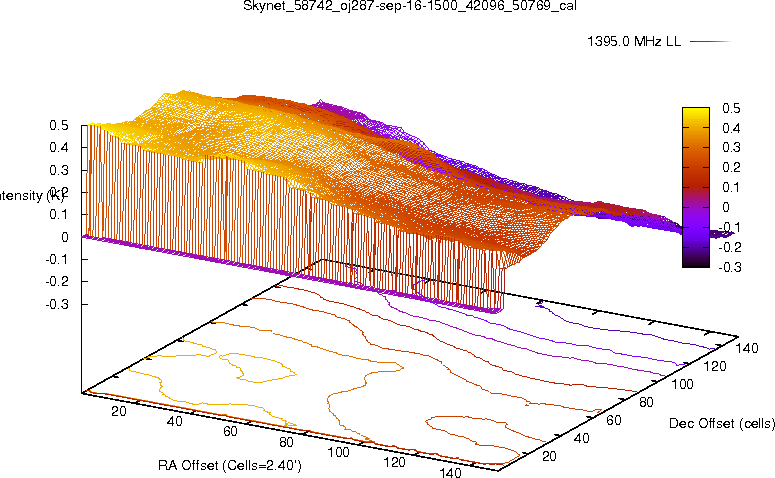Choose the 140 tick on the Dec Offset axis
The height and width of the screenshot is (478, 775).
[x=747, y=348]
